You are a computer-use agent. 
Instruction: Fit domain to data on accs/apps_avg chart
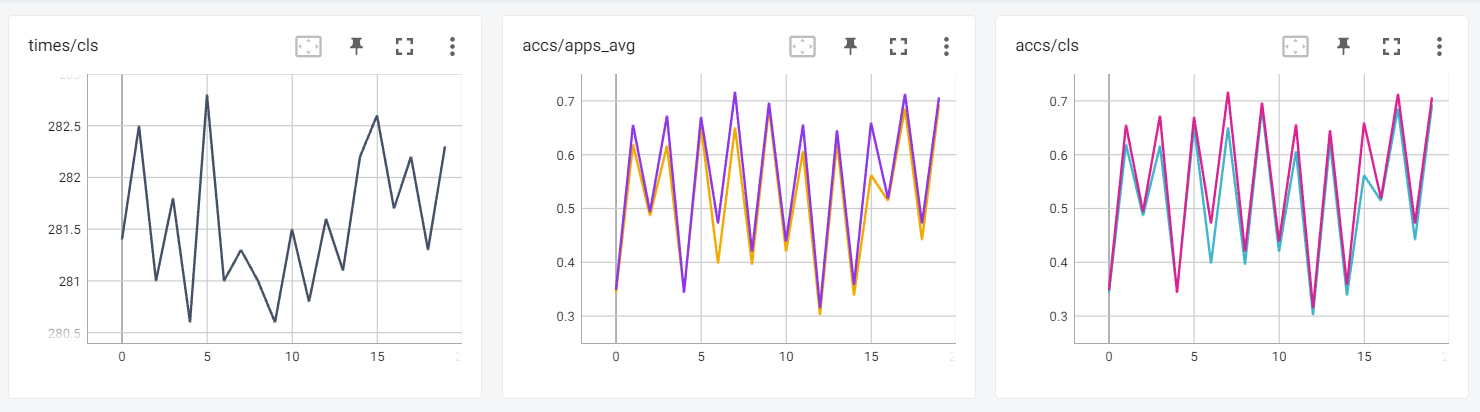click(x=803, y=46)
